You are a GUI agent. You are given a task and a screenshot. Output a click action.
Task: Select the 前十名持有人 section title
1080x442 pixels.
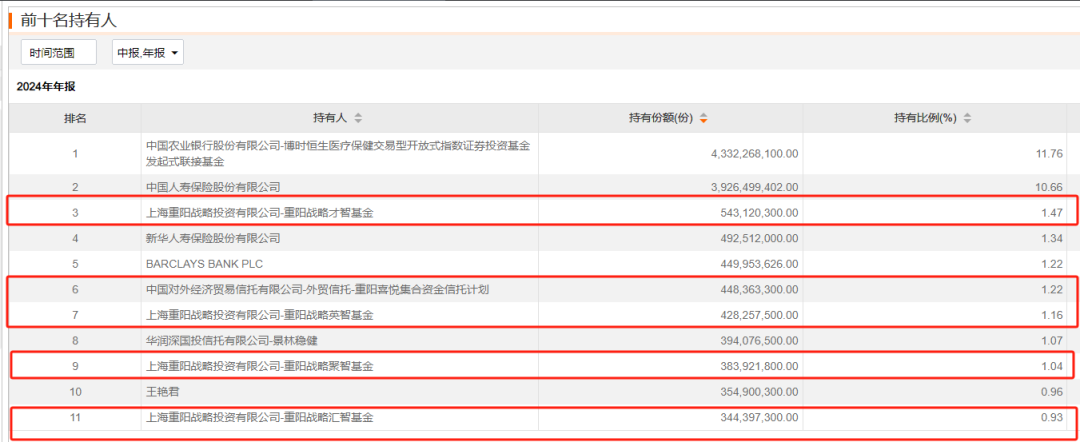[x=69, y=20]
